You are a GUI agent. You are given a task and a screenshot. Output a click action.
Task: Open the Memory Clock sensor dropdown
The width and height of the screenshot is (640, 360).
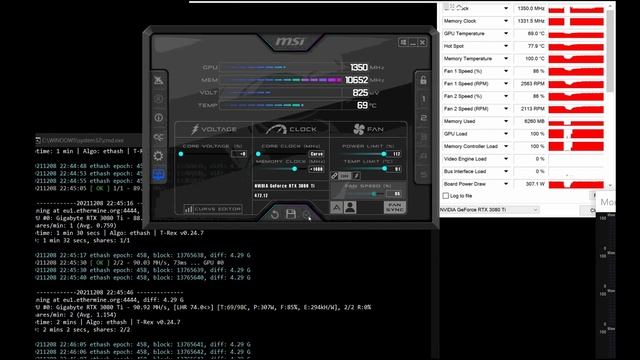(506, 21)
